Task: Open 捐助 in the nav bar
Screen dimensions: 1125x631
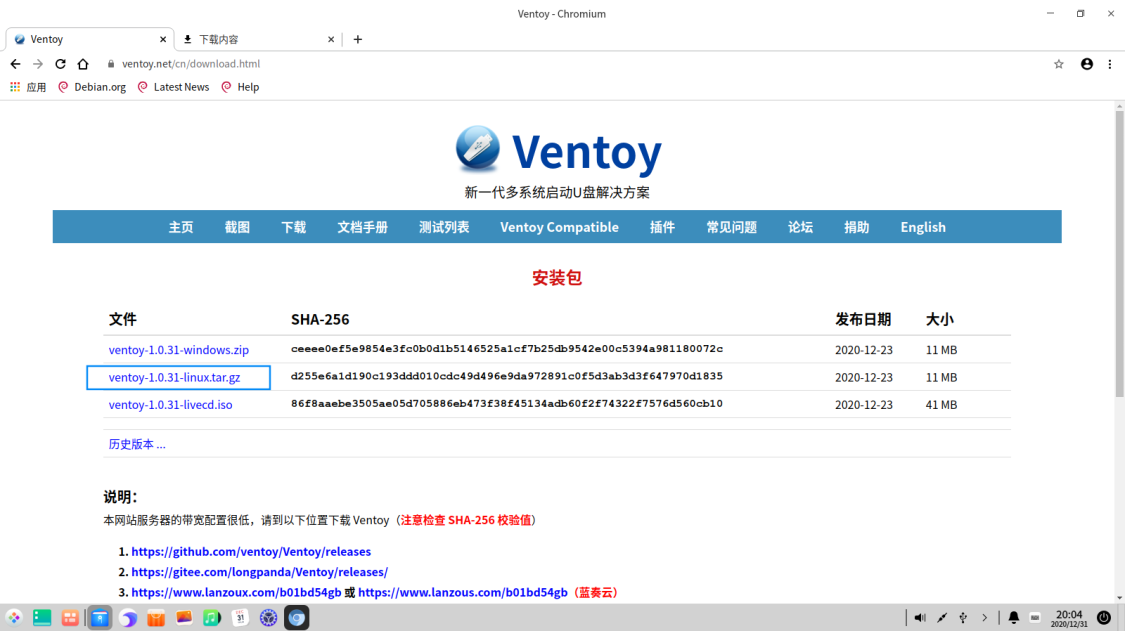Action: pyautogui.click(x=857, y=227)
